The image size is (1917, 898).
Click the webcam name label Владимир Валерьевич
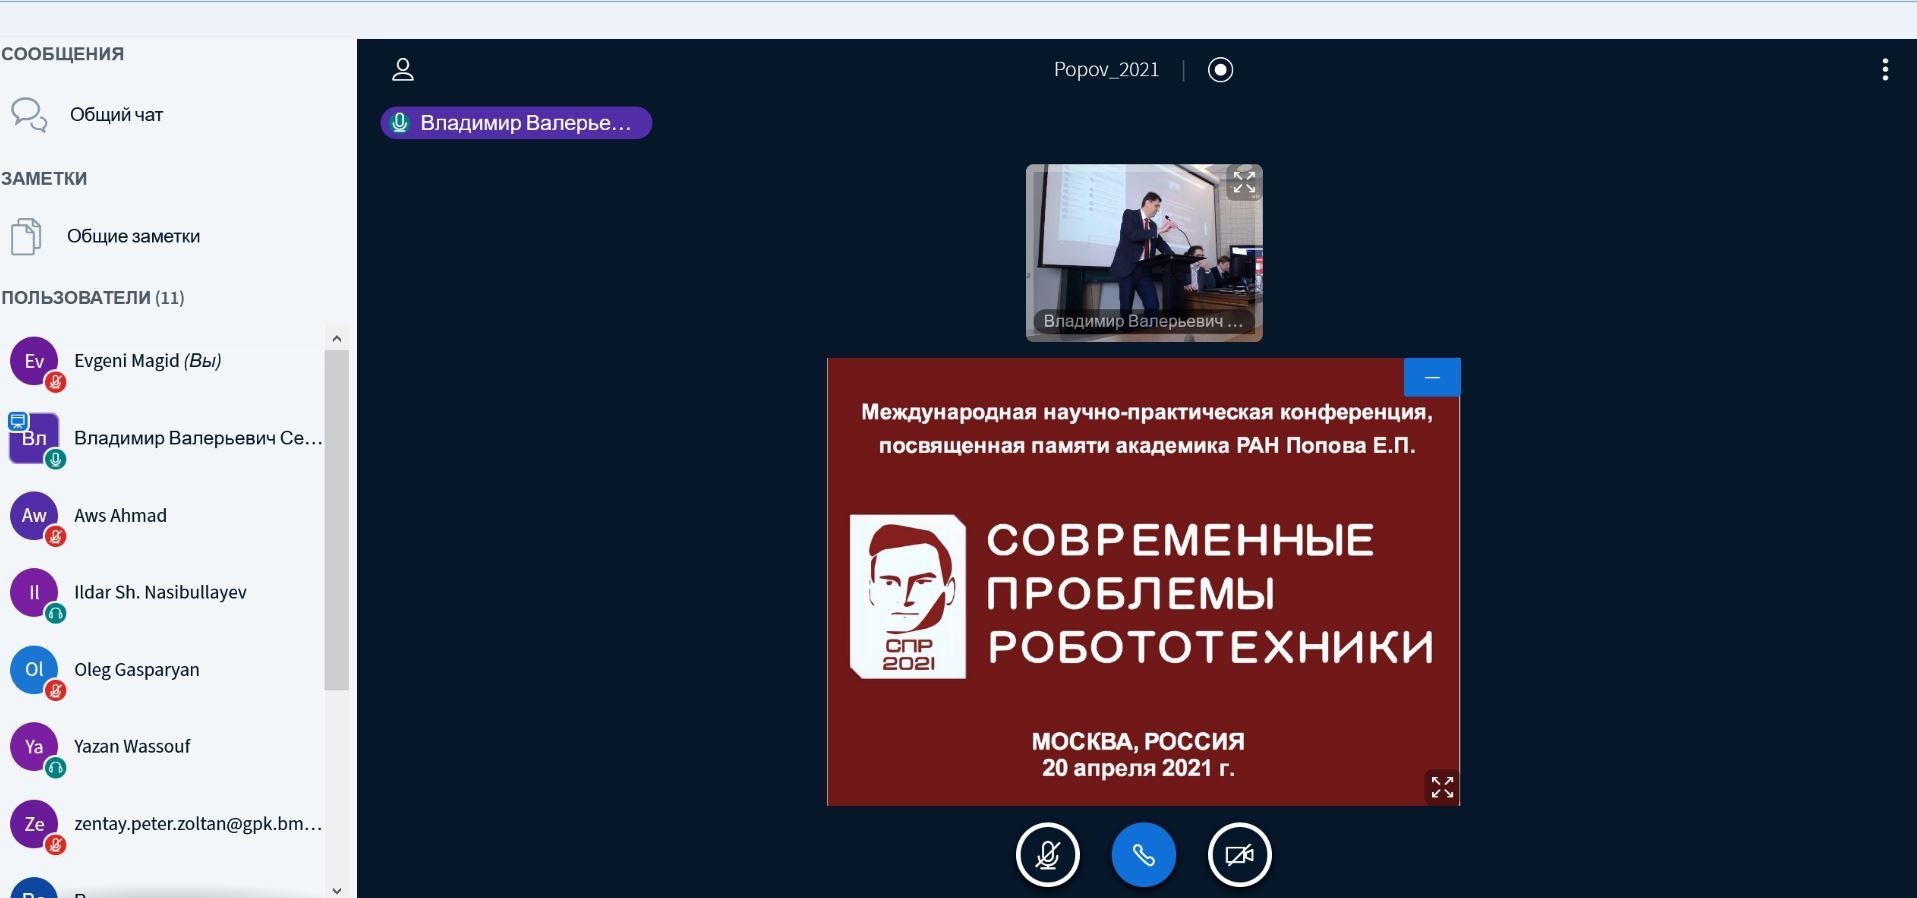[1143, 321]
